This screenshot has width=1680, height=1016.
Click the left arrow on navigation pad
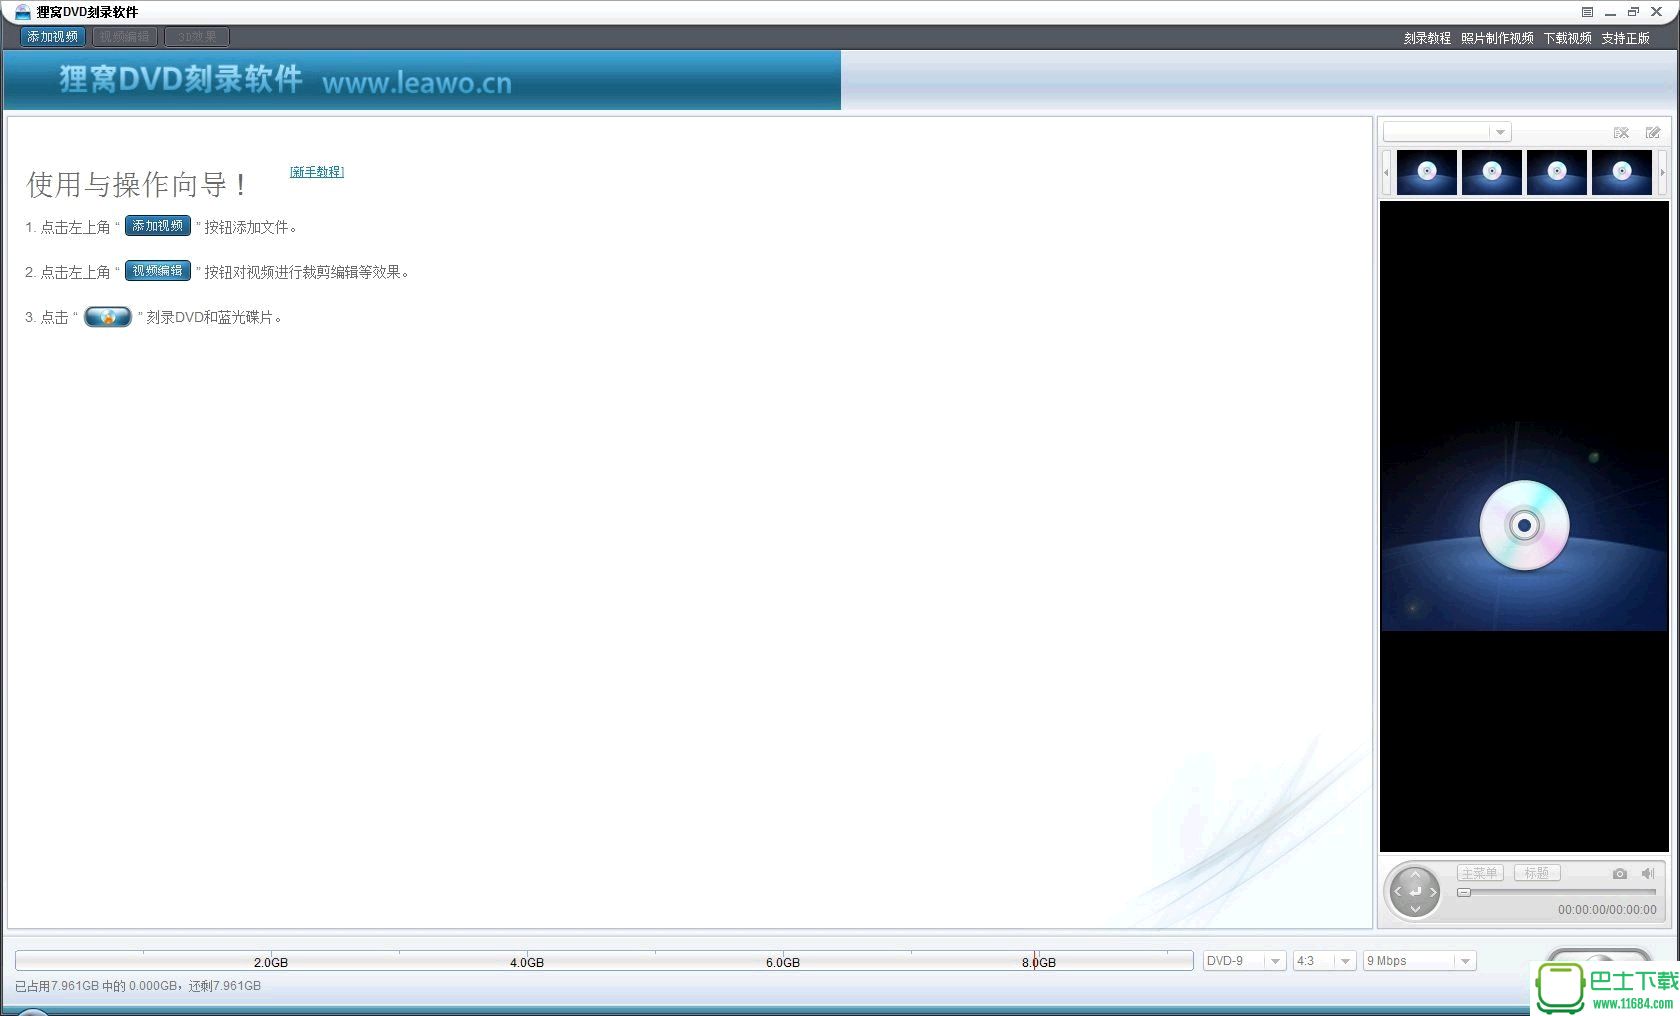pos(1398,891)
